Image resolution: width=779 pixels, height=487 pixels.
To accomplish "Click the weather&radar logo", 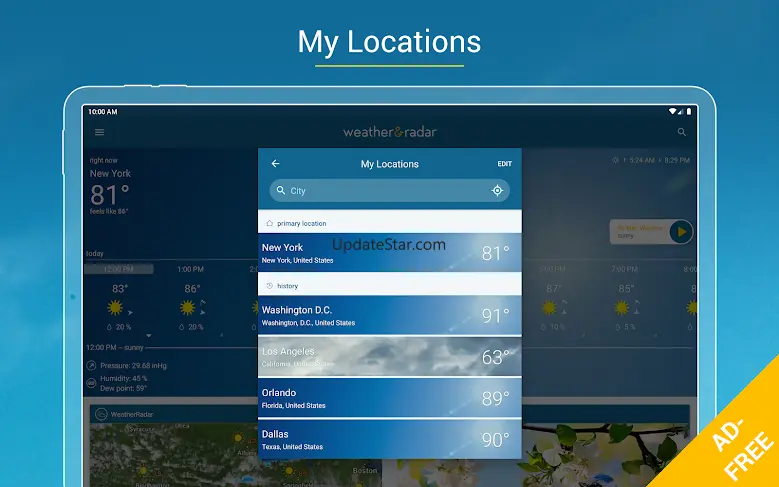I will (390, 132).
